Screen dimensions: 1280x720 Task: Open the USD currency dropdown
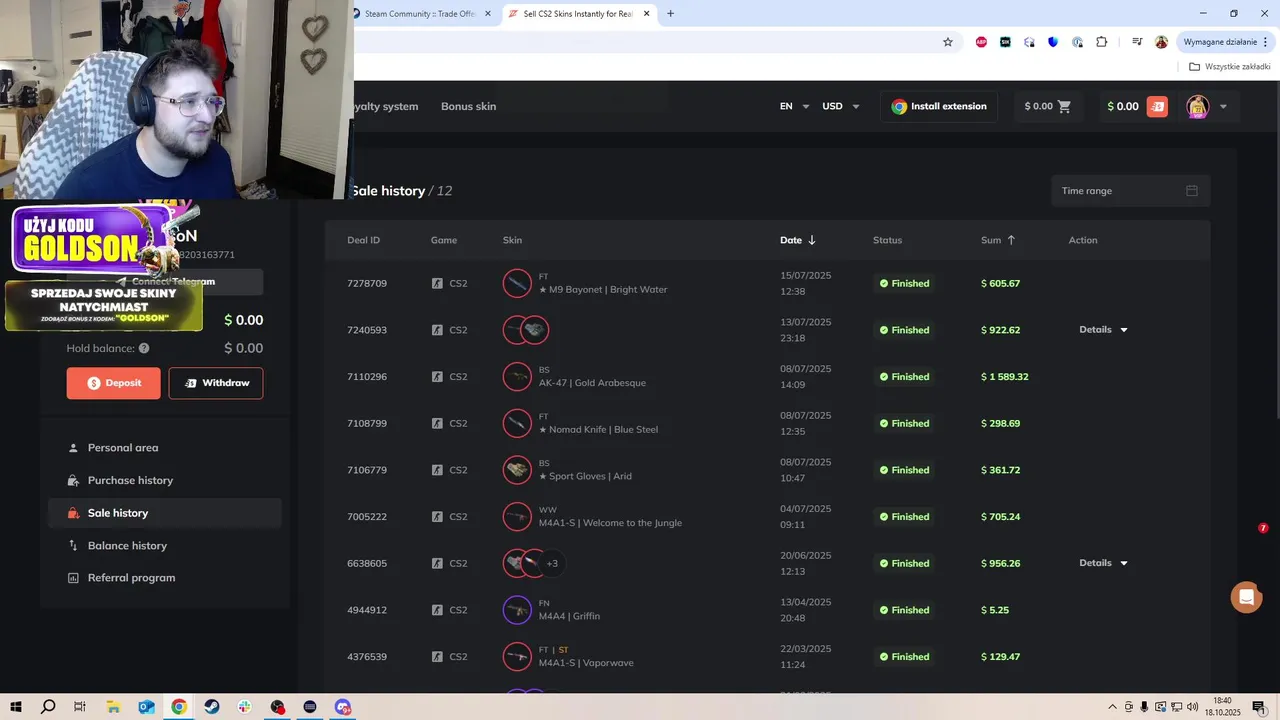click(840, 106)
